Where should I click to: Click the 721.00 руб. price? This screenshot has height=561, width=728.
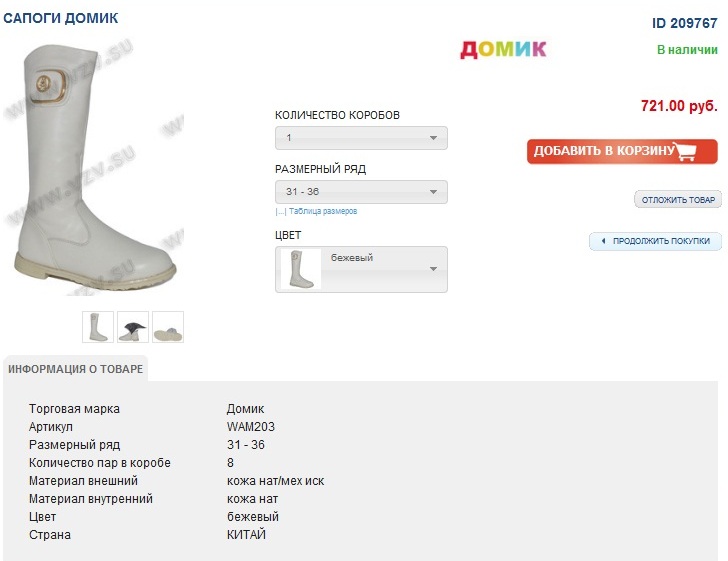pyautogui.click(x=679, y=106)
